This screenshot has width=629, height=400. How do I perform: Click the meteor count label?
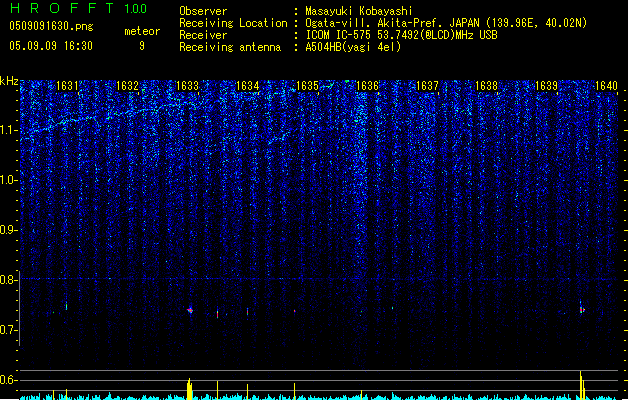142,31
